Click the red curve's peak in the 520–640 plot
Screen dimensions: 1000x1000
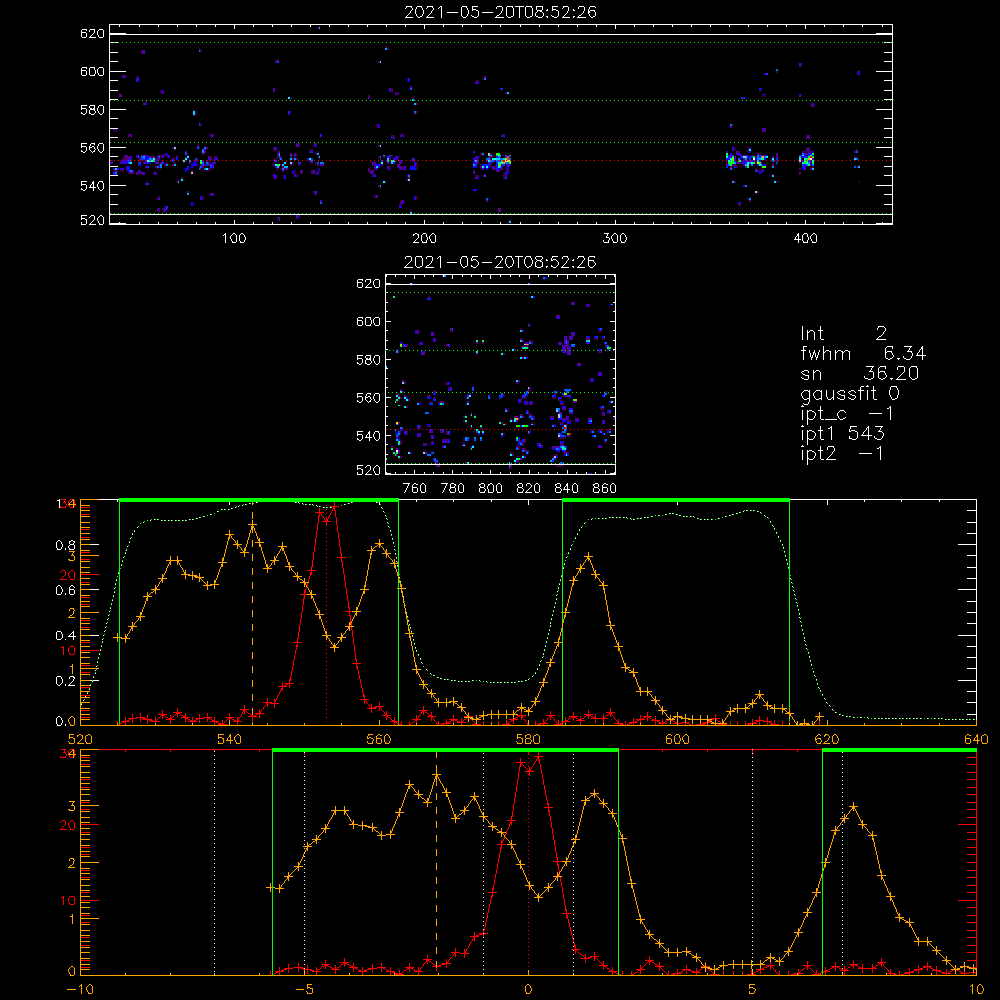[334, 506]
